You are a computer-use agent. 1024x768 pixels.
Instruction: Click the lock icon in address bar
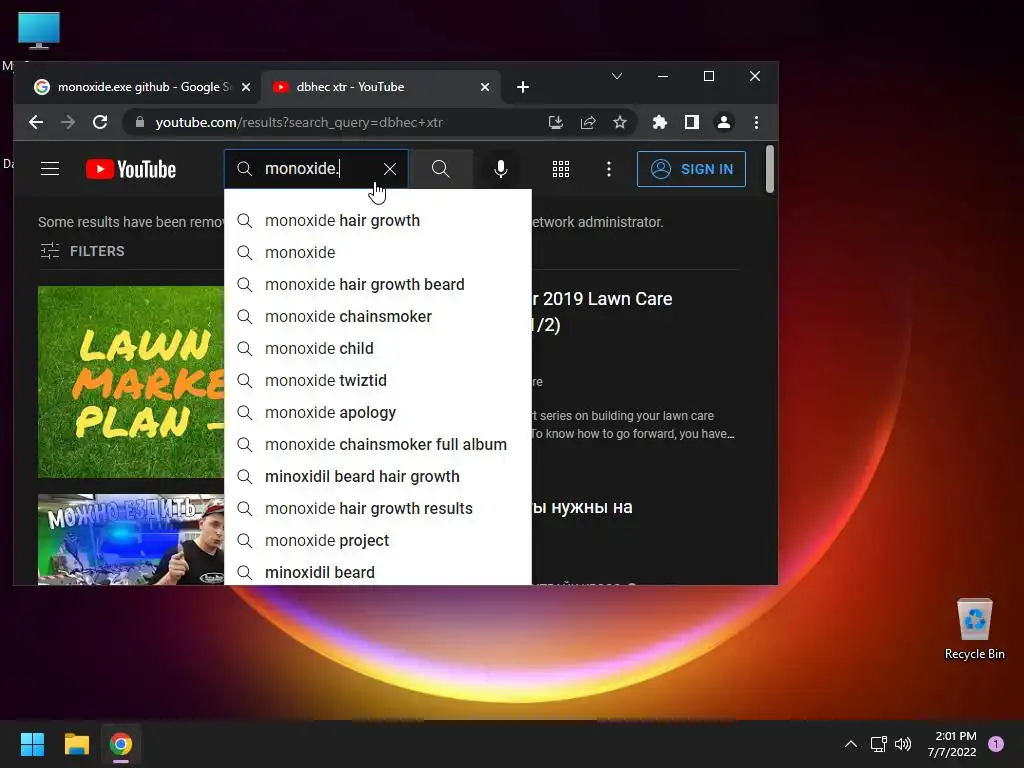tap(139, 122)
